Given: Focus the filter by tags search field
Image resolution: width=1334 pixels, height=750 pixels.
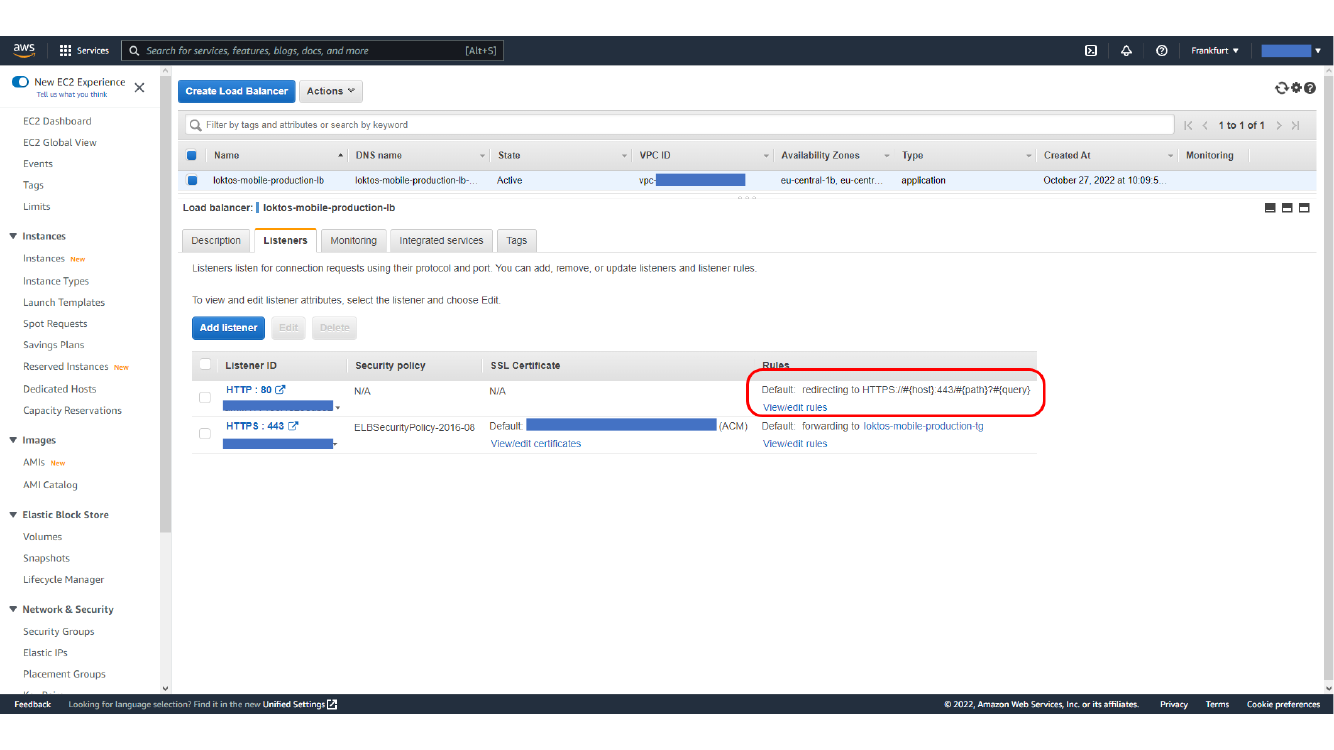Looking at the screenshot, I should 680,125.
